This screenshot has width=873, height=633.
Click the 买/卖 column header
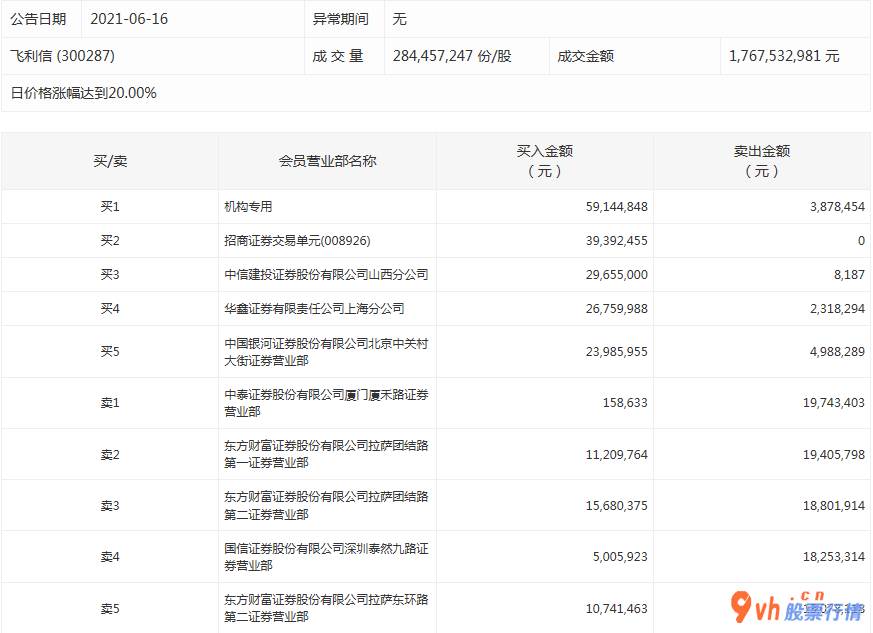click(x=110, y=161)
